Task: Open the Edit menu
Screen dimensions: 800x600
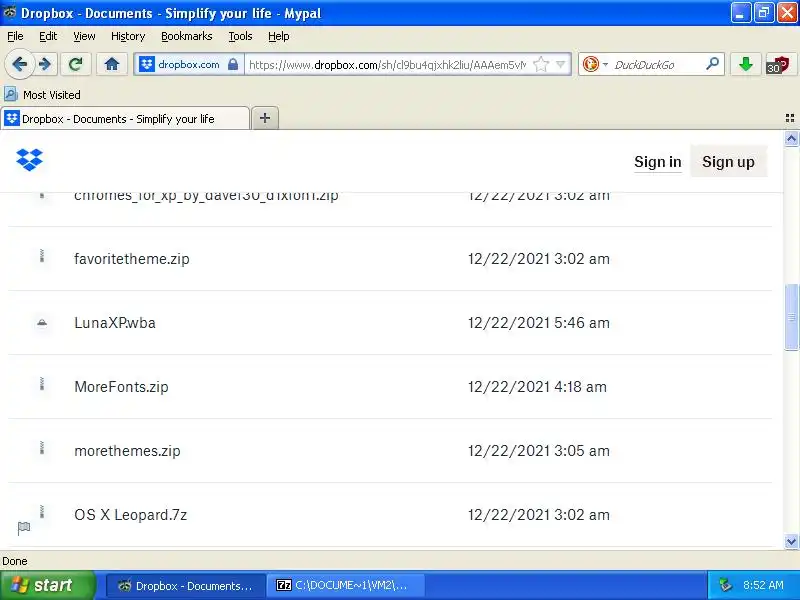Action: click(48, 36)
